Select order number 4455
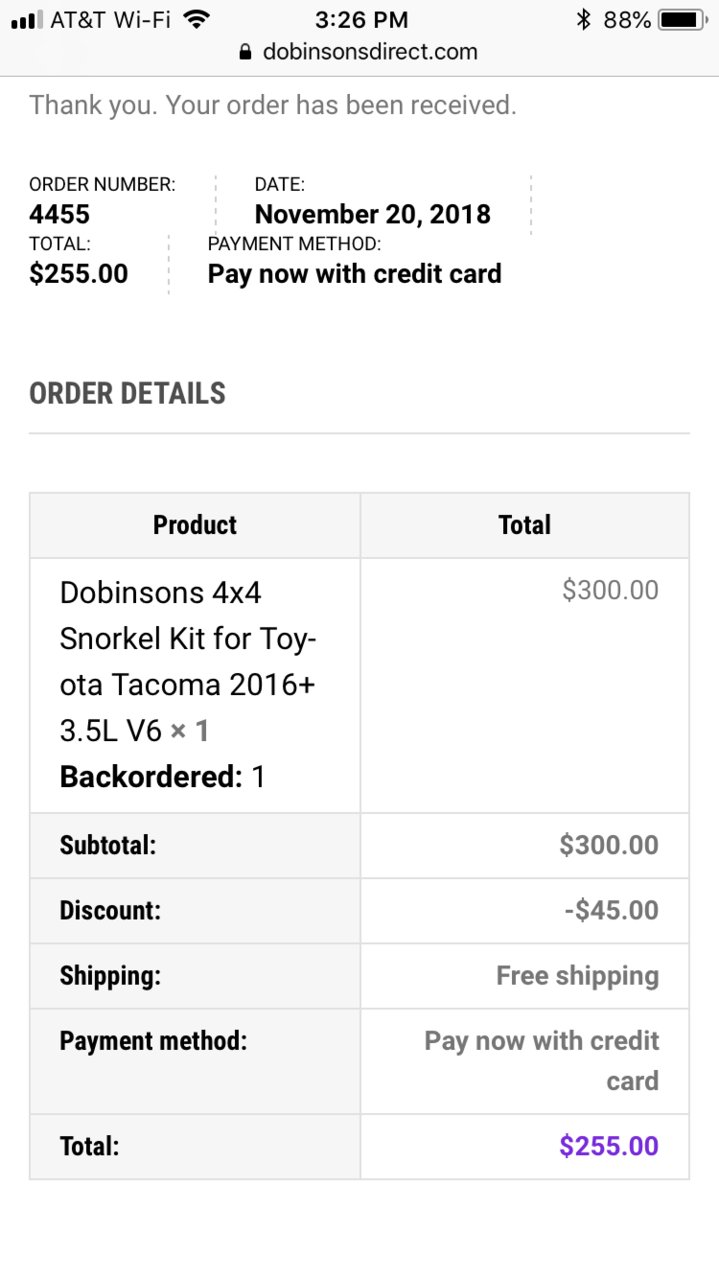 (59, 214)
